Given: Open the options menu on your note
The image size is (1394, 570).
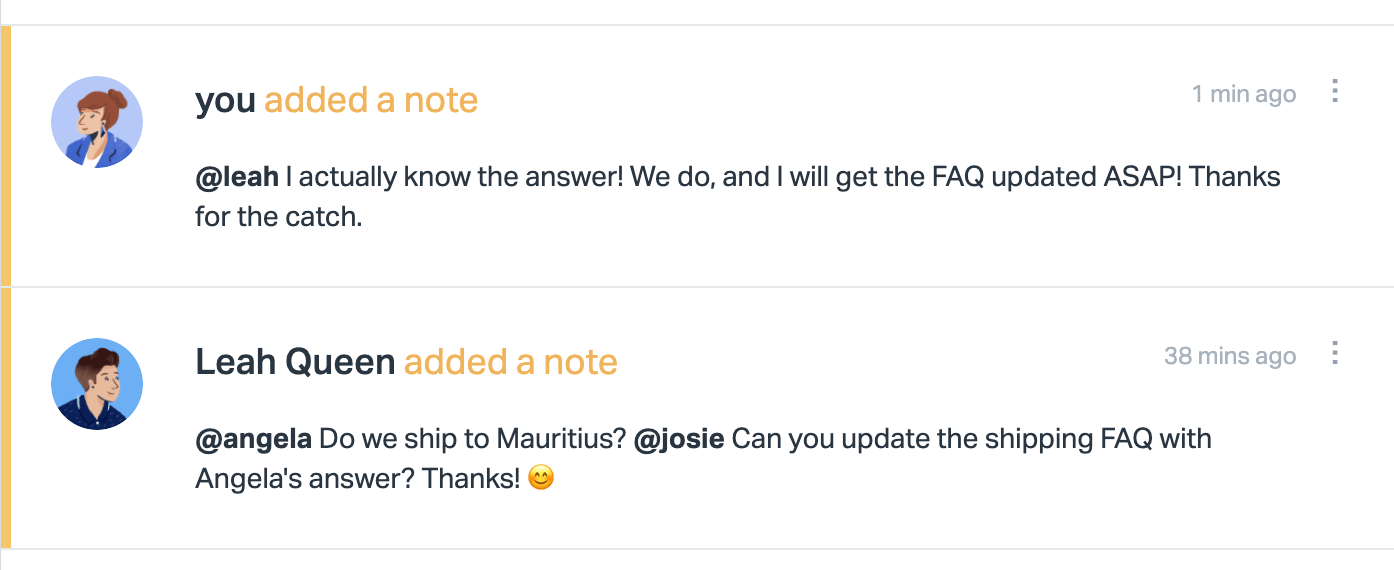Looking at the screenshot, I should pyautogui.click(x=1334, y=92).
